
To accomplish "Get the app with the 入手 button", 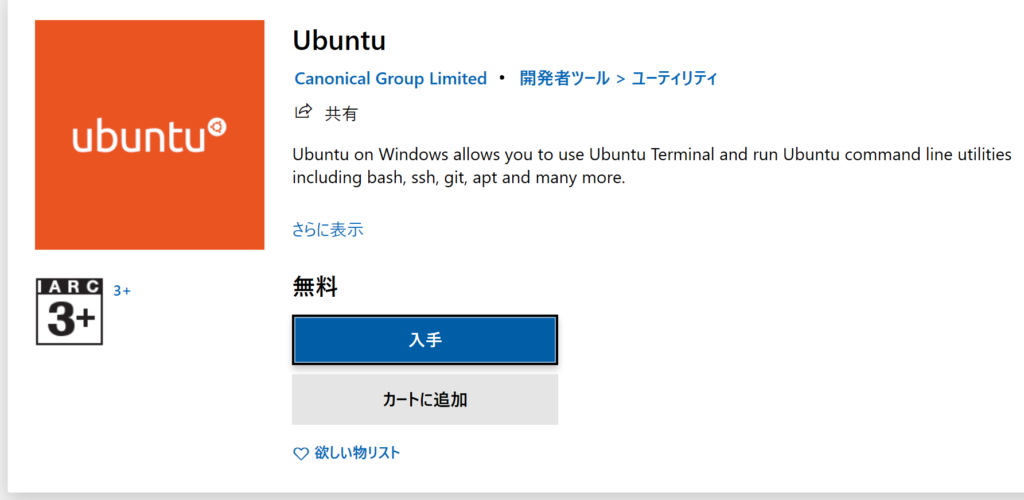I will click(x=424, y=339).
